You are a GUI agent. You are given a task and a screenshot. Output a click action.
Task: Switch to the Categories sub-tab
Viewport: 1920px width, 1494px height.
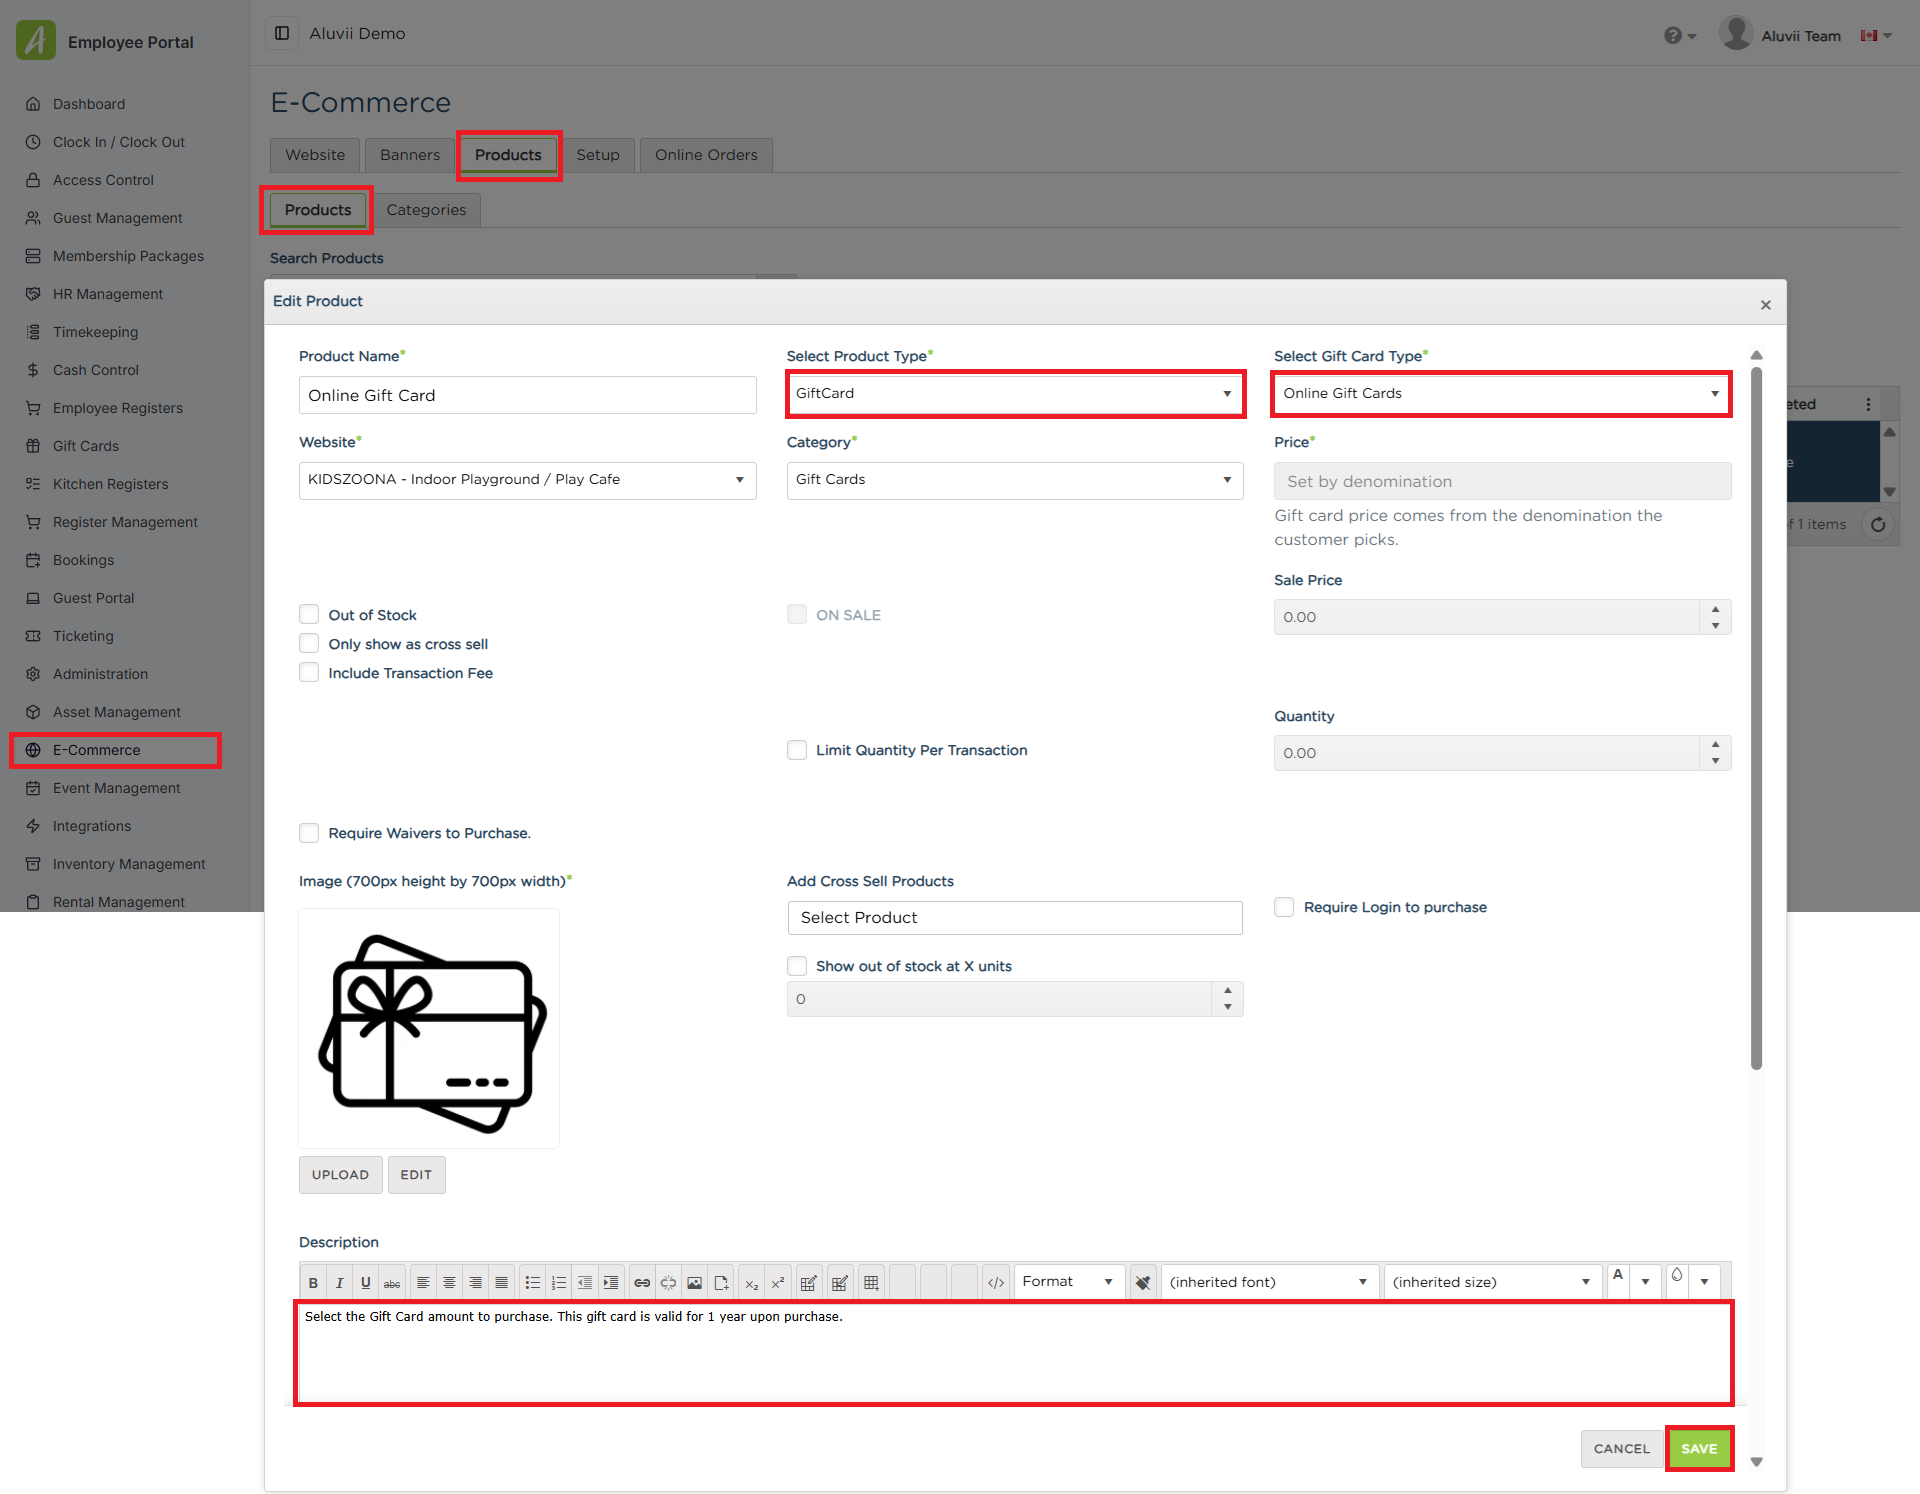pos(426,210)
